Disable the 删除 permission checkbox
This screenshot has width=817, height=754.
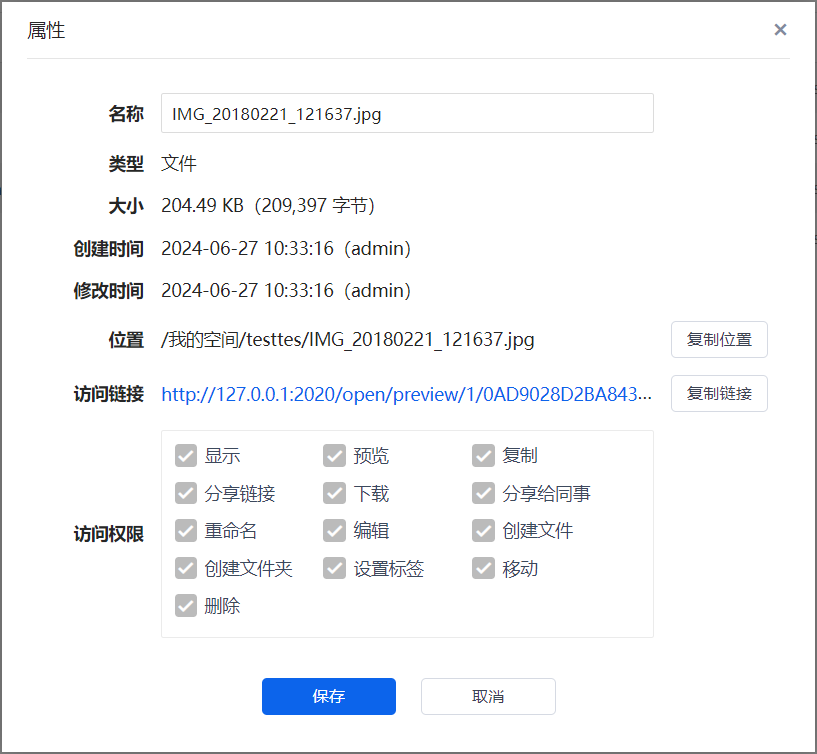point(186,606)
